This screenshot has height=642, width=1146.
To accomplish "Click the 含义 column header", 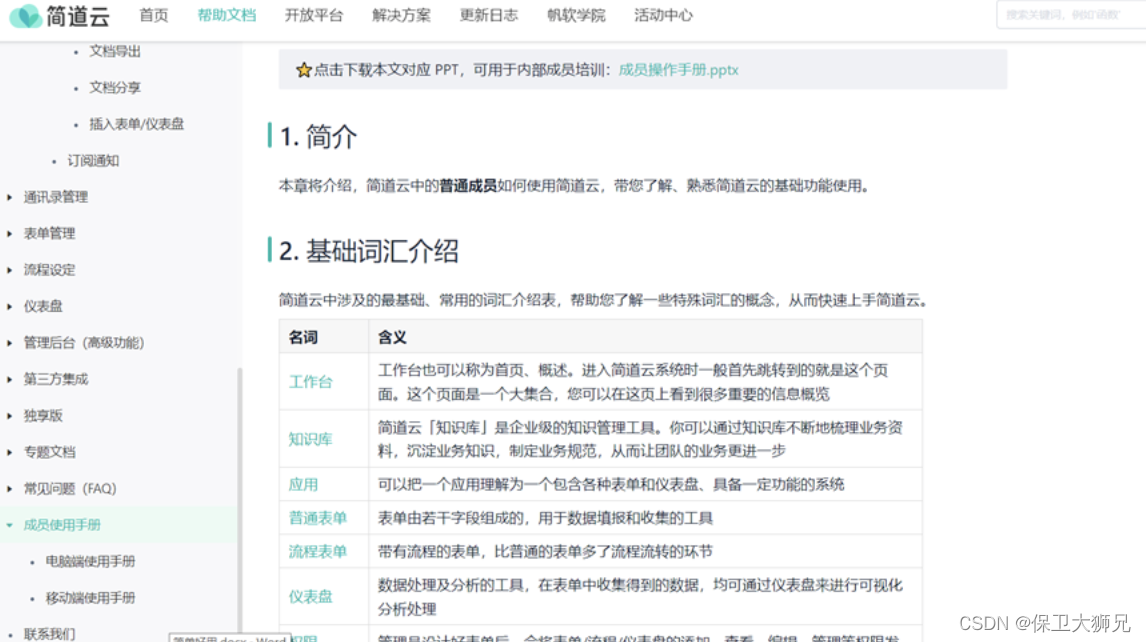I will pyautogui.click(x=392, y=337).
